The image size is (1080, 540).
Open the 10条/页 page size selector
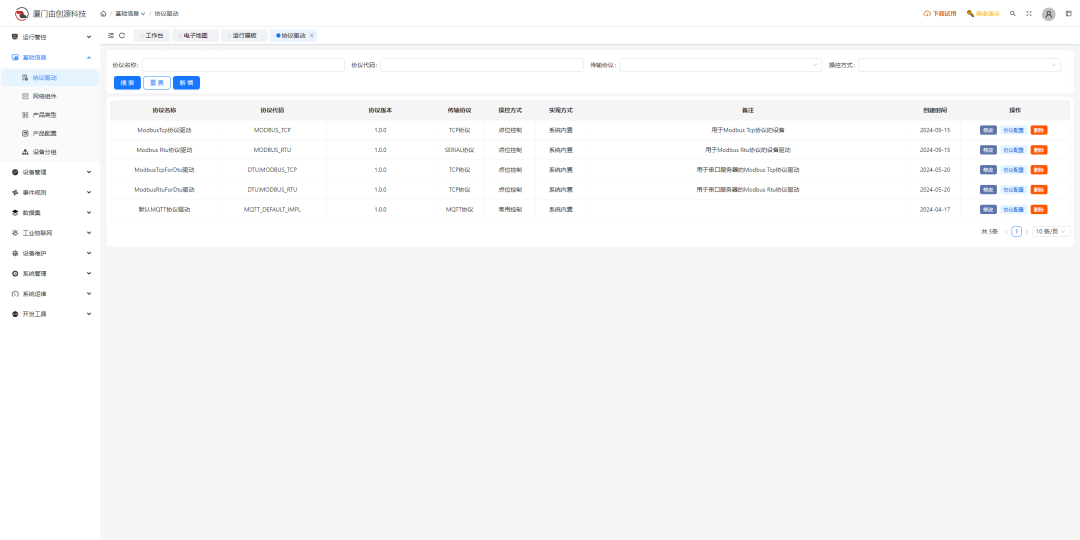pyautogui.click(x=1051, y=231)
